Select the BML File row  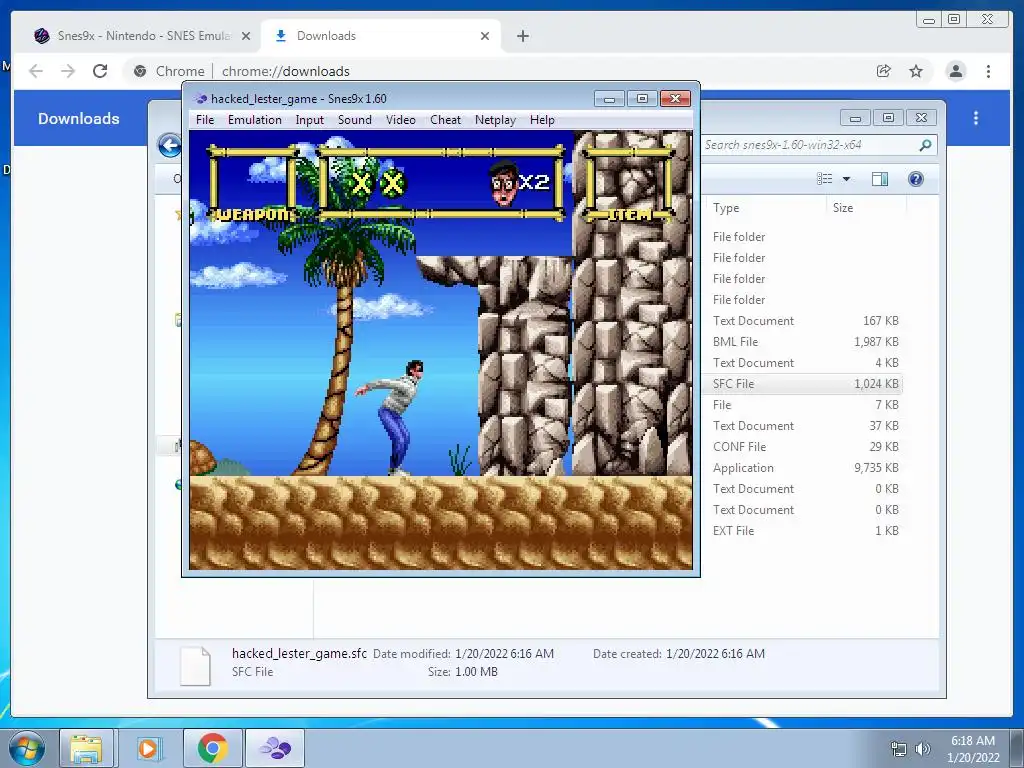point(803,342)
